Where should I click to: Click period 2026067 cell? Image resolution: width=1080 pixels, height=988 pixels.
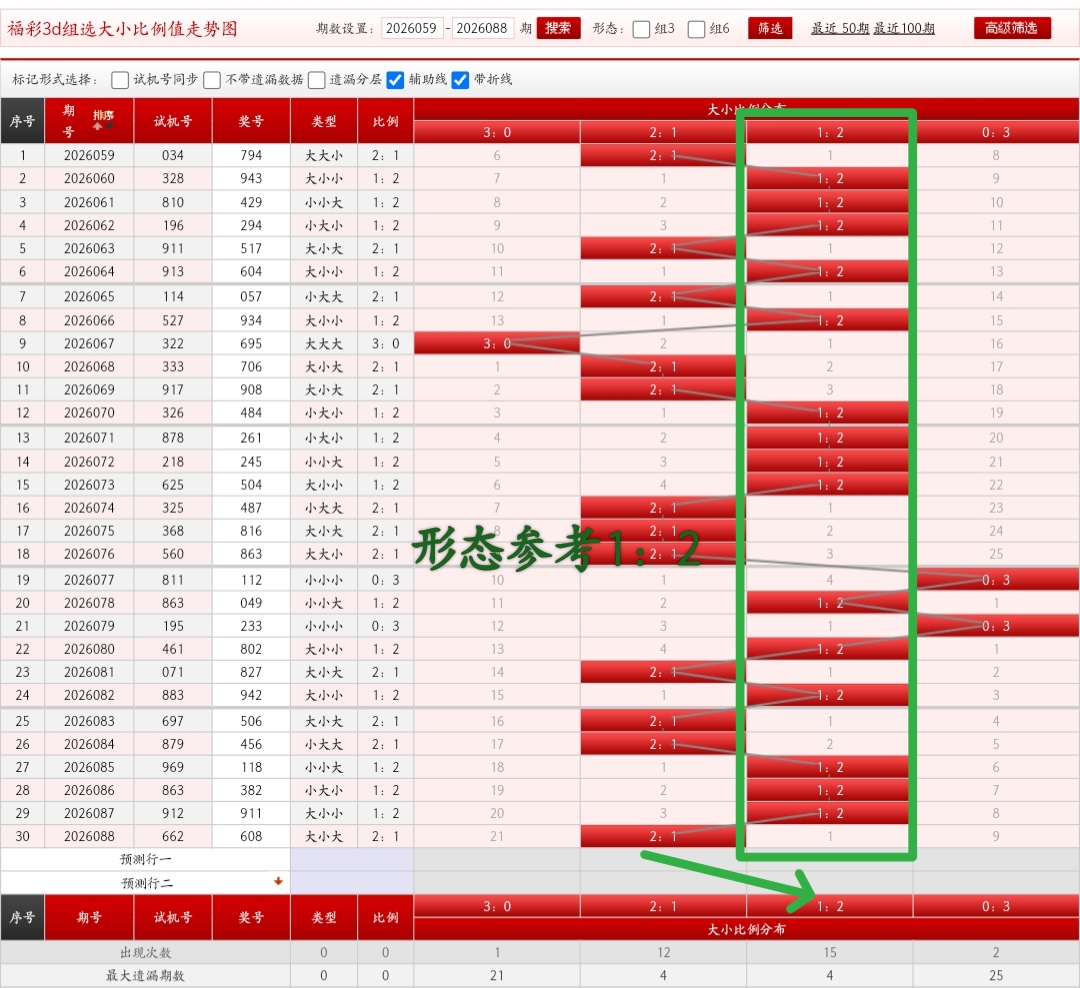coord(89,343)
